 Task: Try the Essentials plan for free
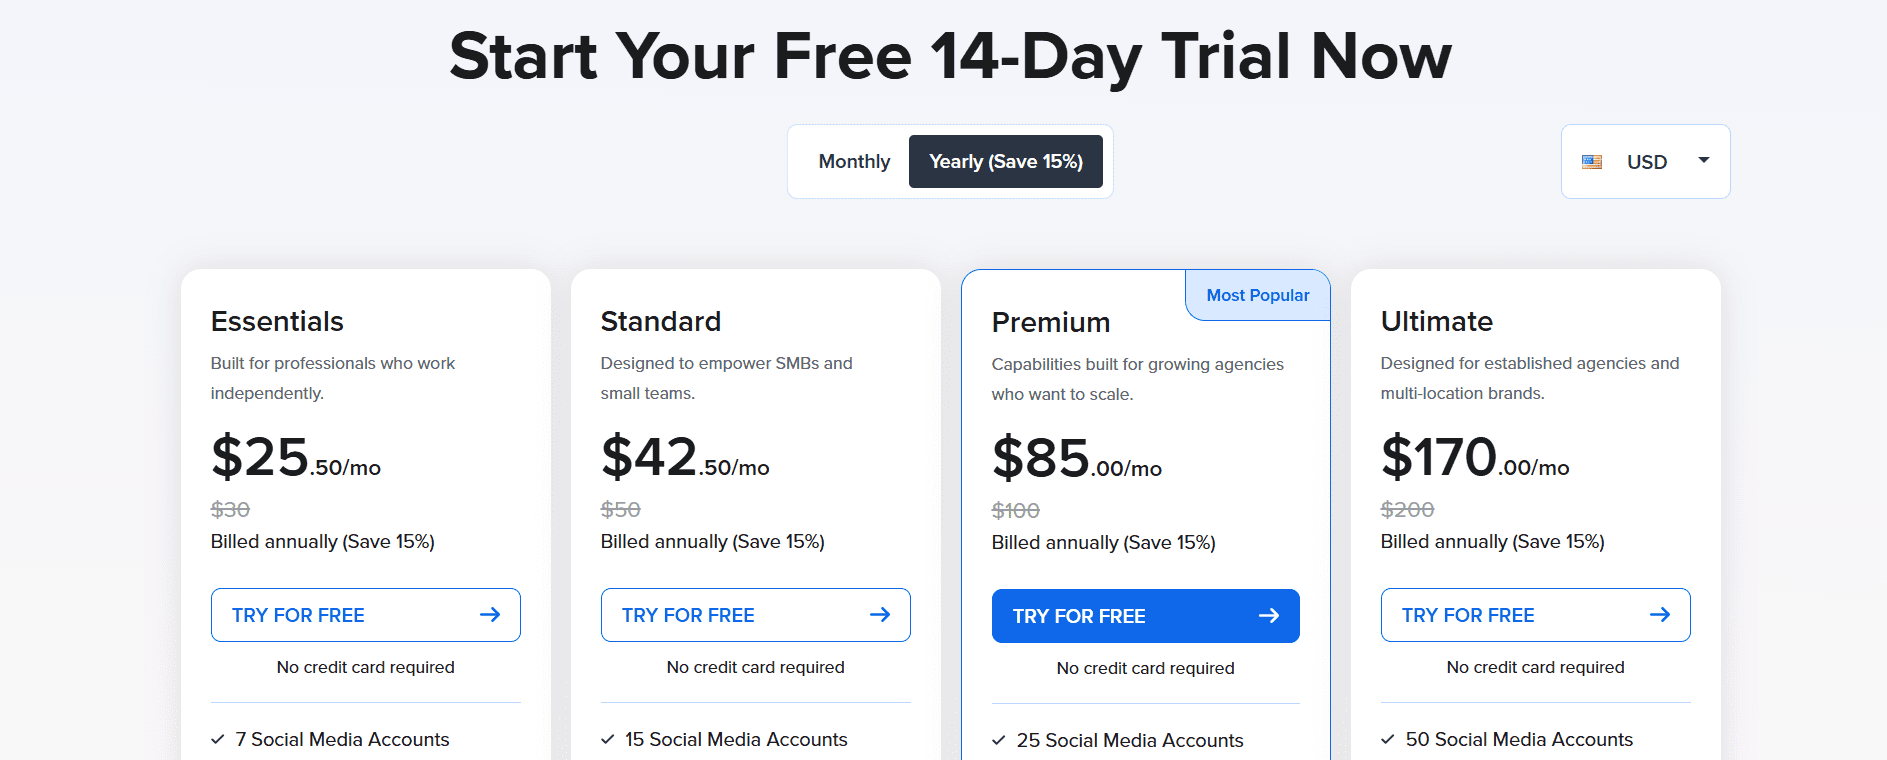pos(365,614)
